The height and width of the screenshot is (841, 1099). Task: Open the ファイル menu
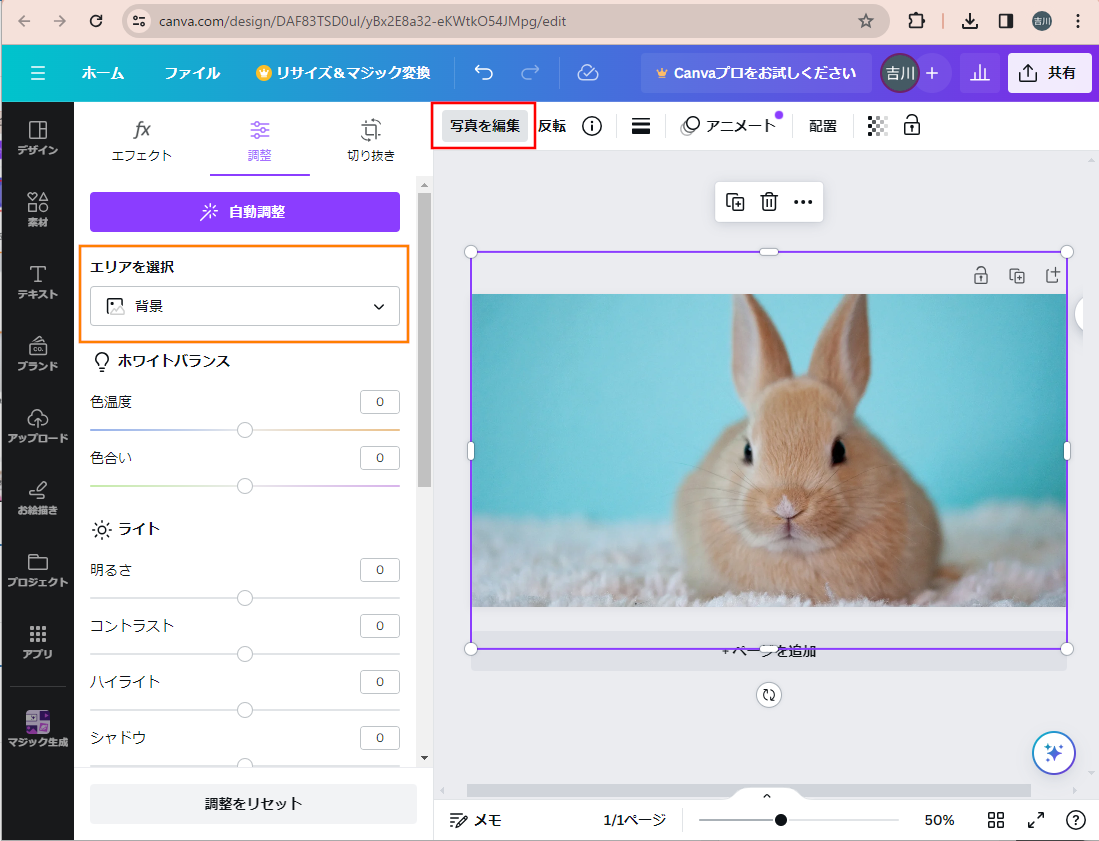click(x=192, y=73)
